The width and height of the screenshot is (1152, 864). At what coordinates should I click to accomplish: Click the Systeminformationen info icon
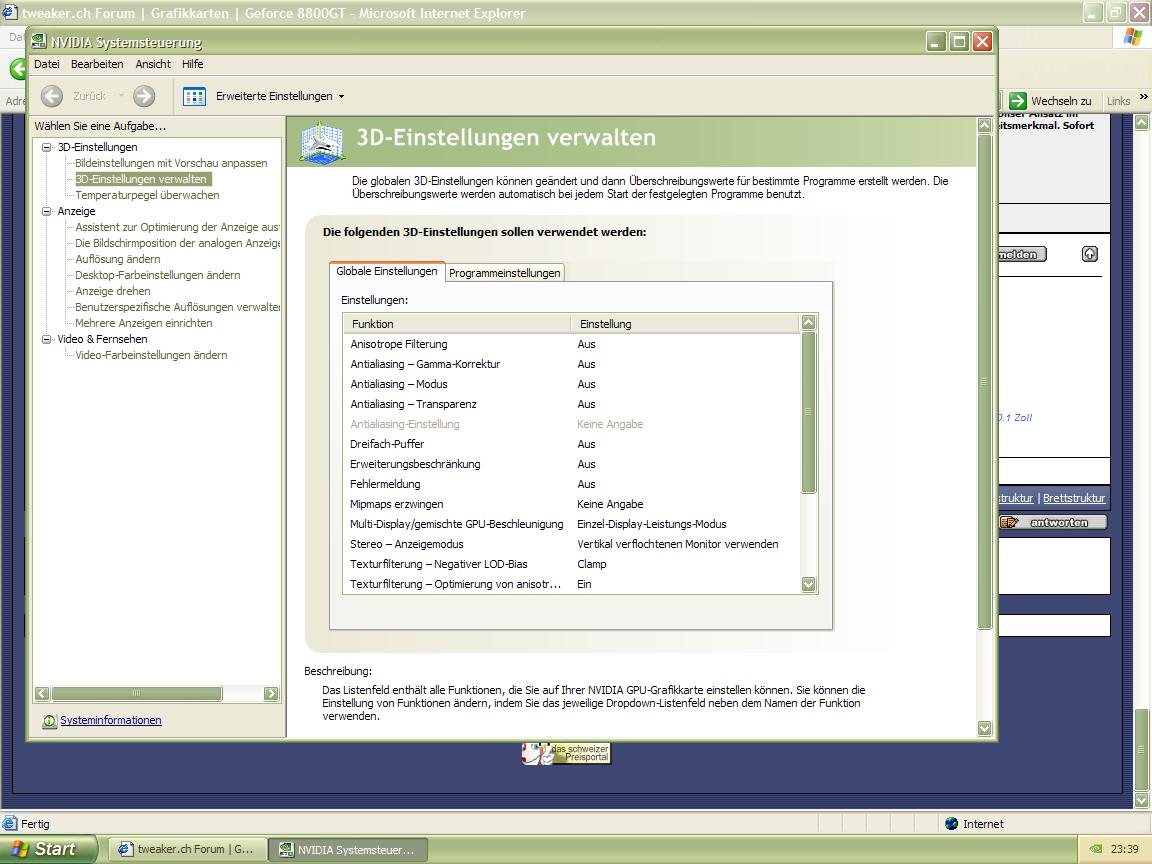(49, 720)
